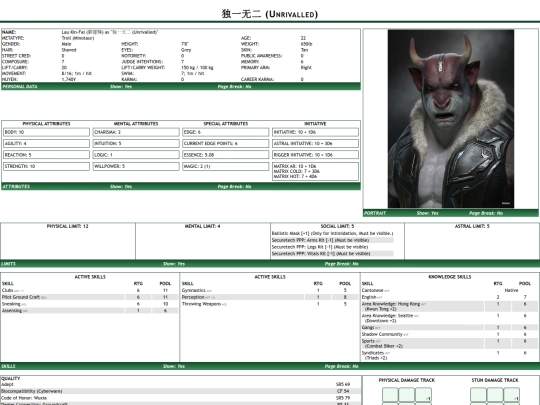Viewport: 540px width, 405px height.
Task: Select the INTUITION: 5 attribute box
Action: tap(136, 144)
